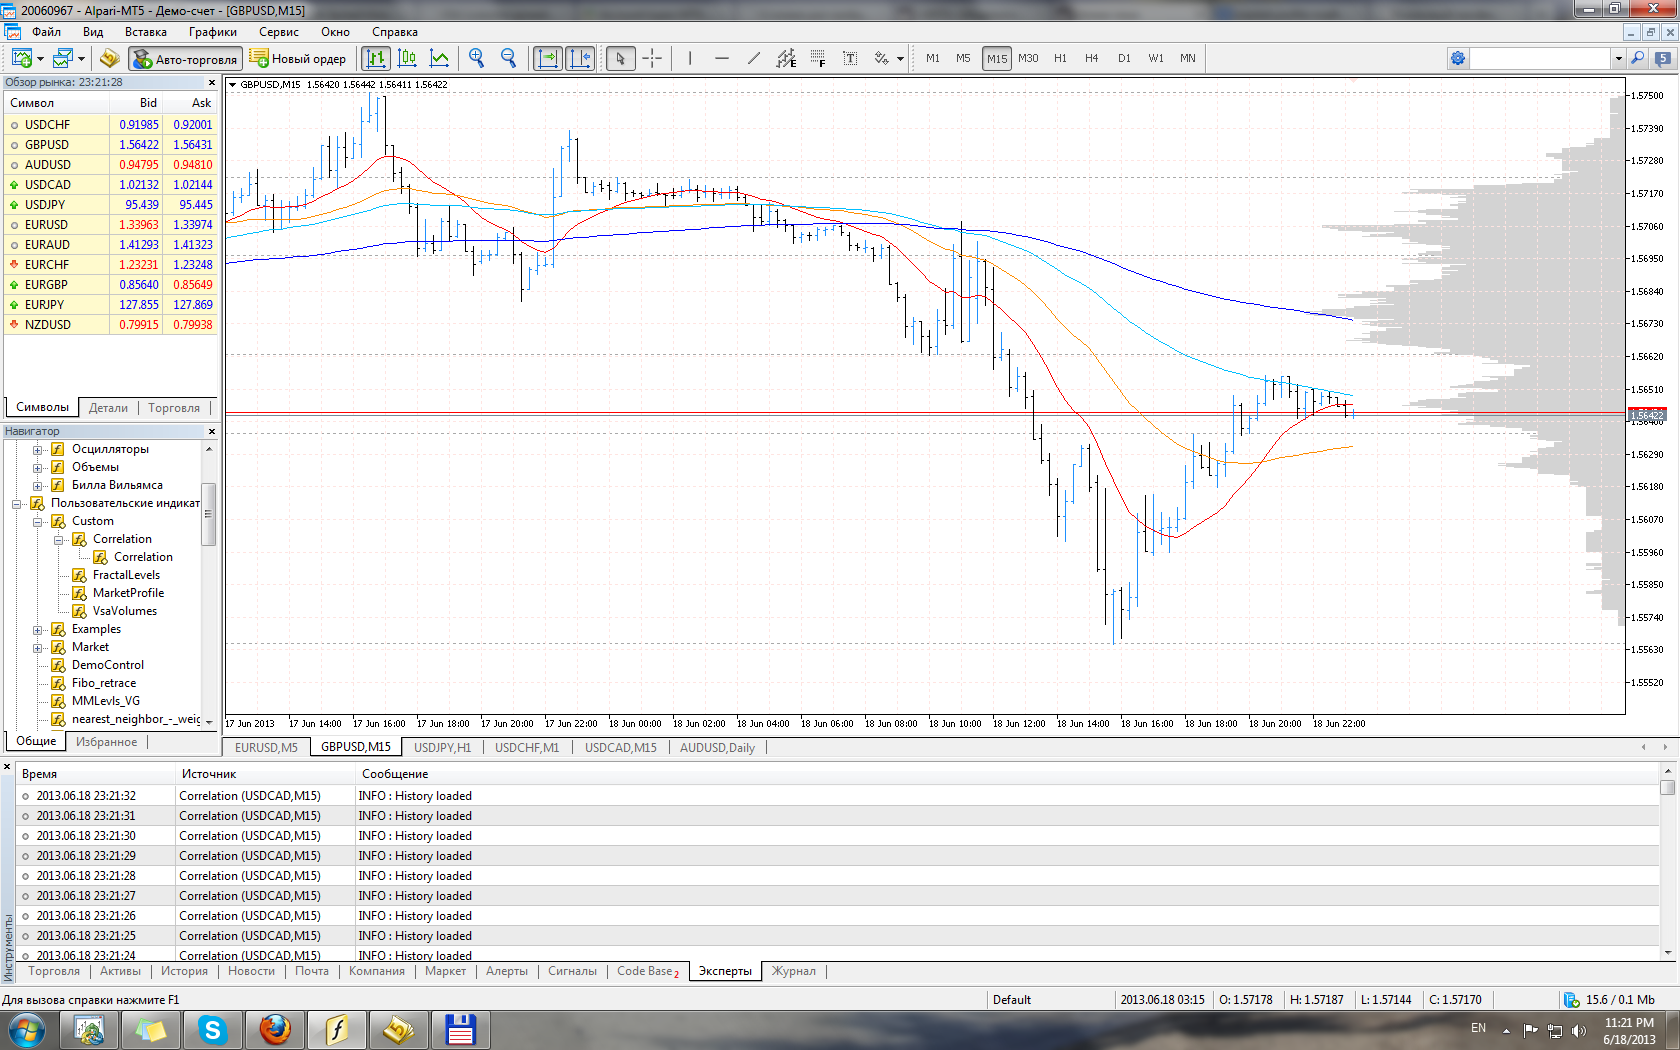Draw a horizontal line tool
The image size is (1680, 1050).
click(x=722, y=58)
